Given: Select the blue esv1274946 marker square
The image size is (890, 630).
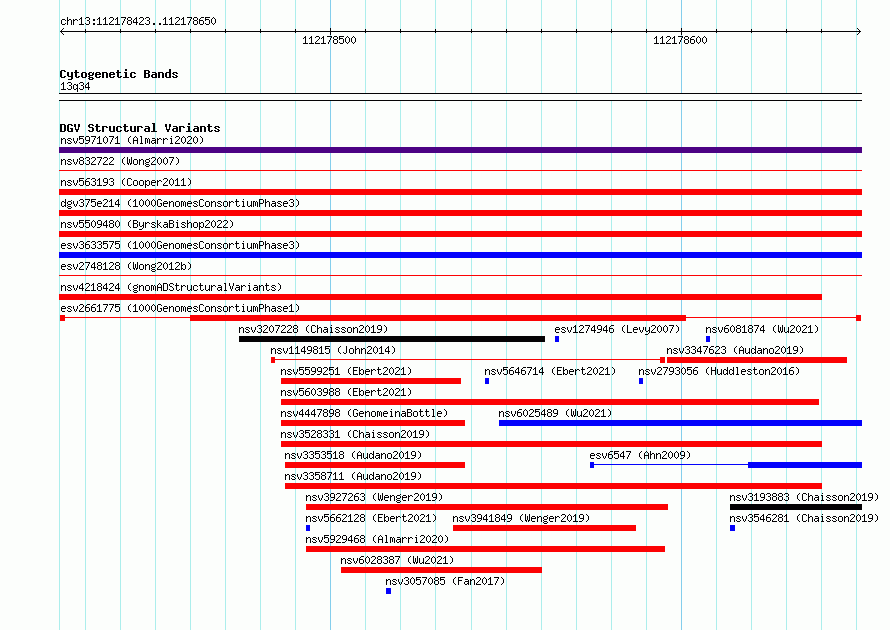Looking at the screenshot, I should (x=557, y=339).
